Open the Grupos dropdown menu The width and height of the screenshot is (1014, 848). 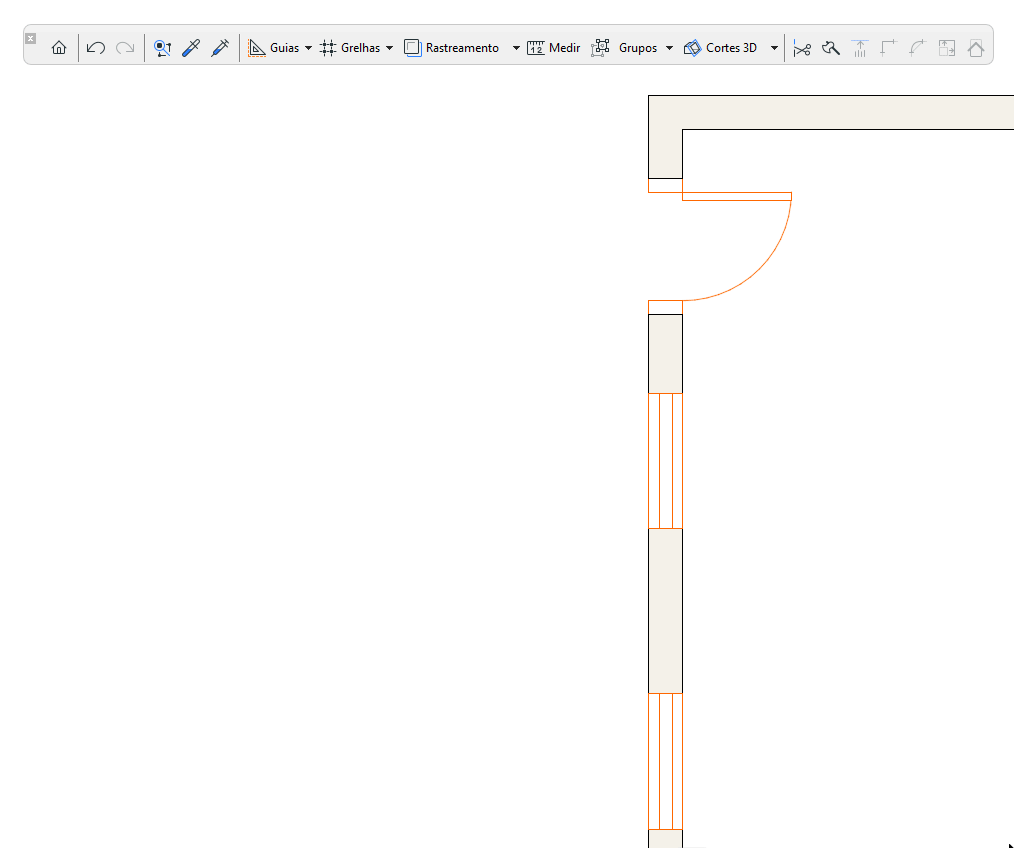[x=668, y=47]
